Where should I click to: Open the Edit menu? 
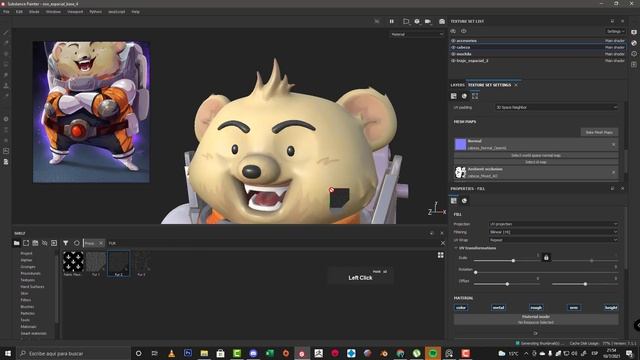(19, 12)
